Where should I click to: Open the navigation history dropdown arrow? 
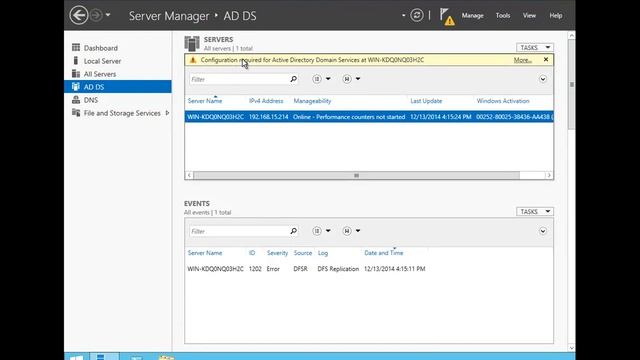[x=108, y=15]
